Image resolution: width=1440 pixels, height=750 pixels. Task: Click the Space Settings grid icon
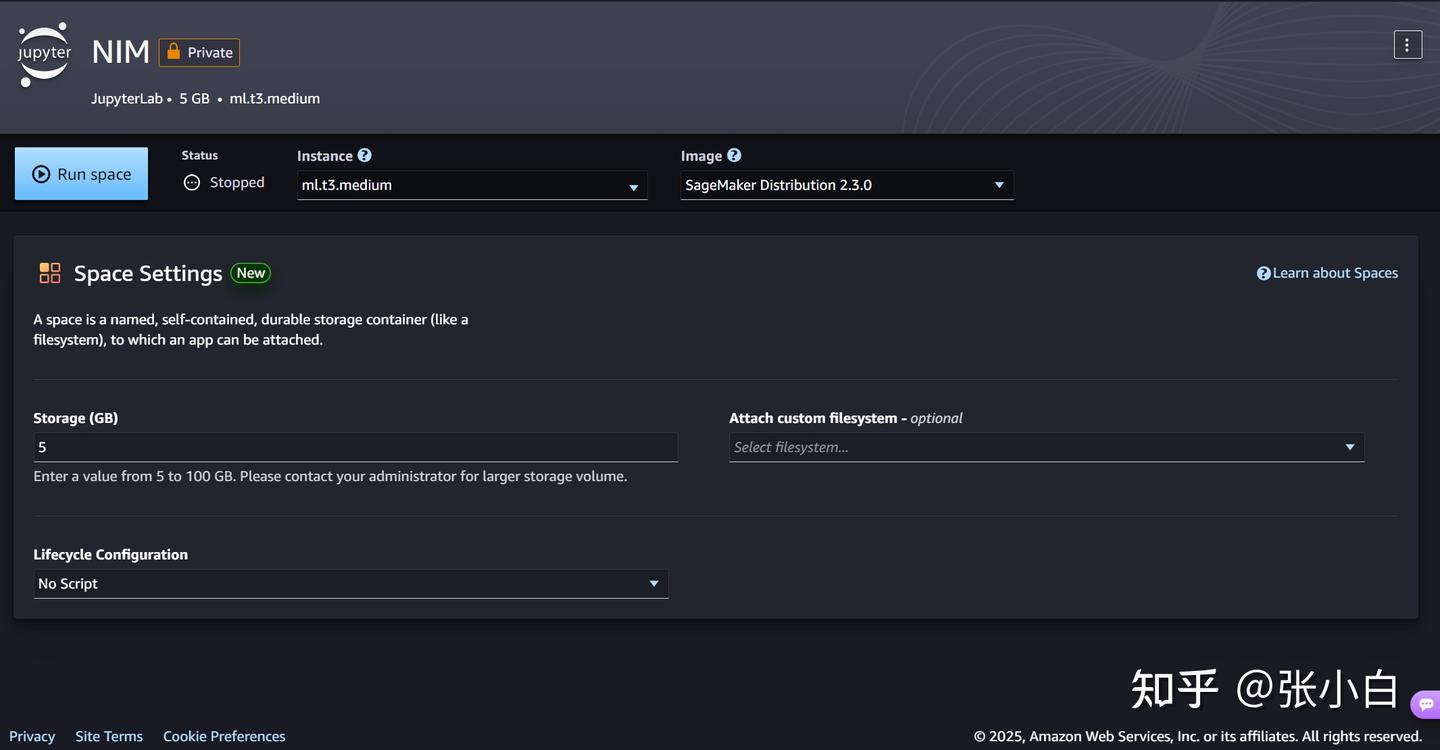[50, 273]
